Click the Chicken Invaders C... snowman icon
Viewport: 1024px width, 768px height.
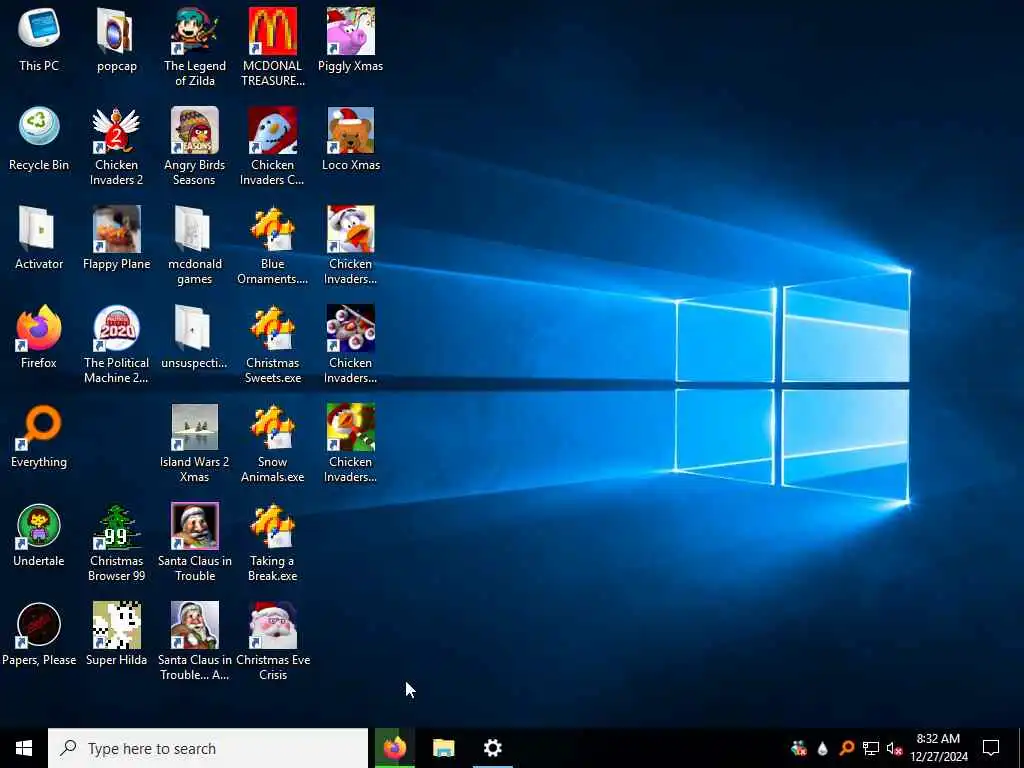(272, 130)
